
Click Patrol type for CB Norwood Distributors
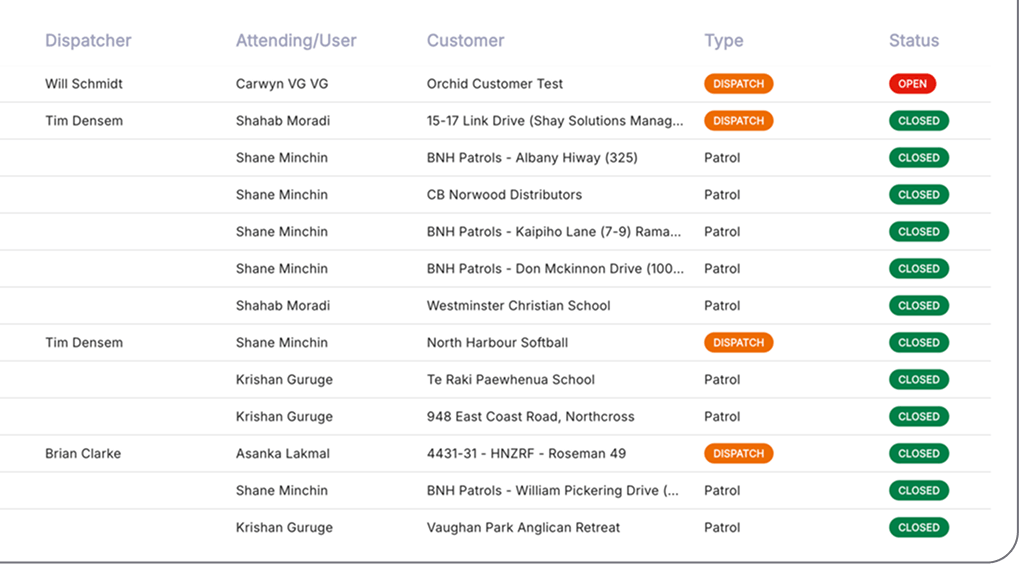[x=722, y=195]
